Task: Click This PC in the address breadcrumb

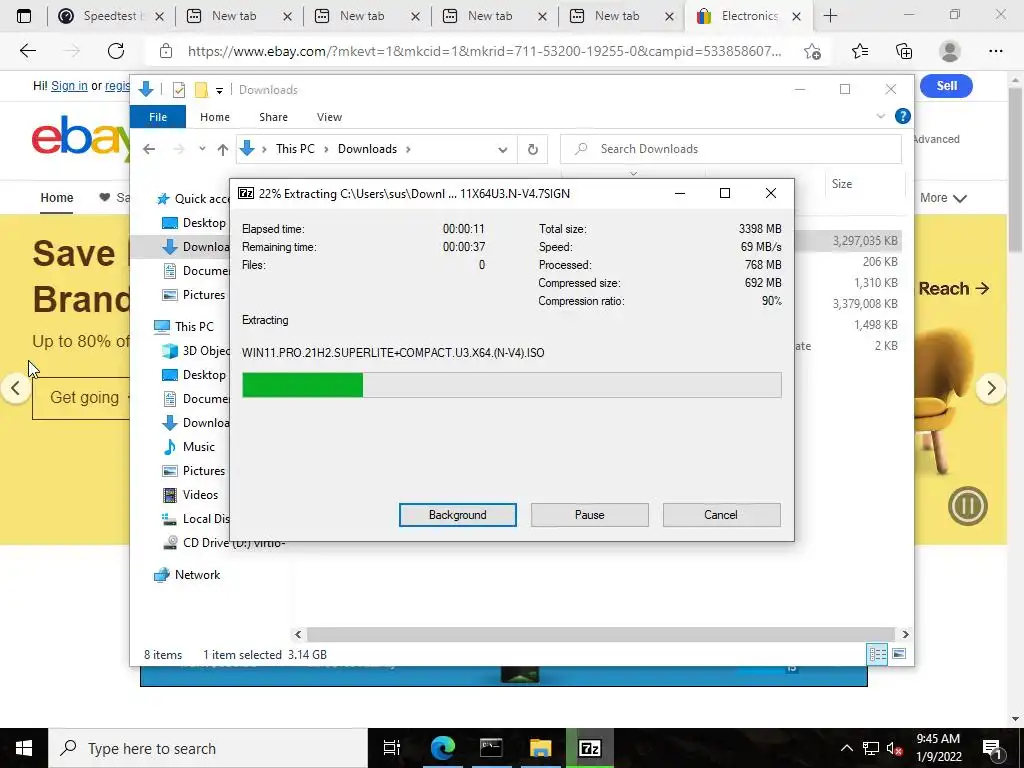Action: pos(295,149)
